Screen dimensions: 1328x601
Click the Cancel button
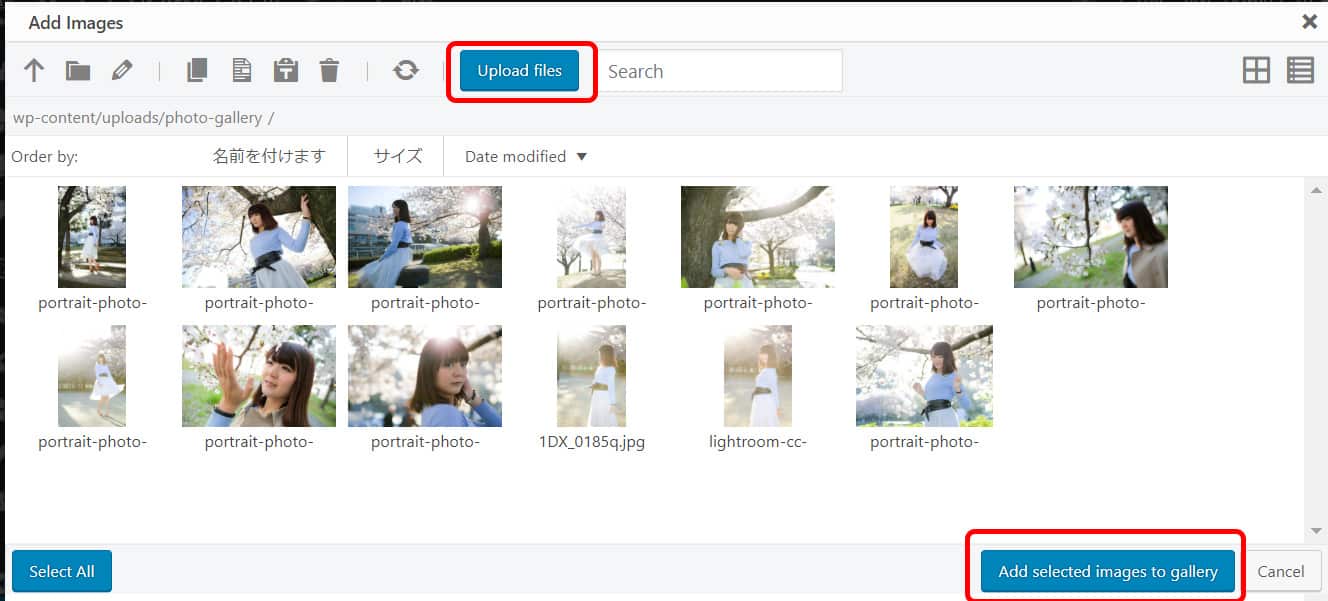[x=1280, y=572]
